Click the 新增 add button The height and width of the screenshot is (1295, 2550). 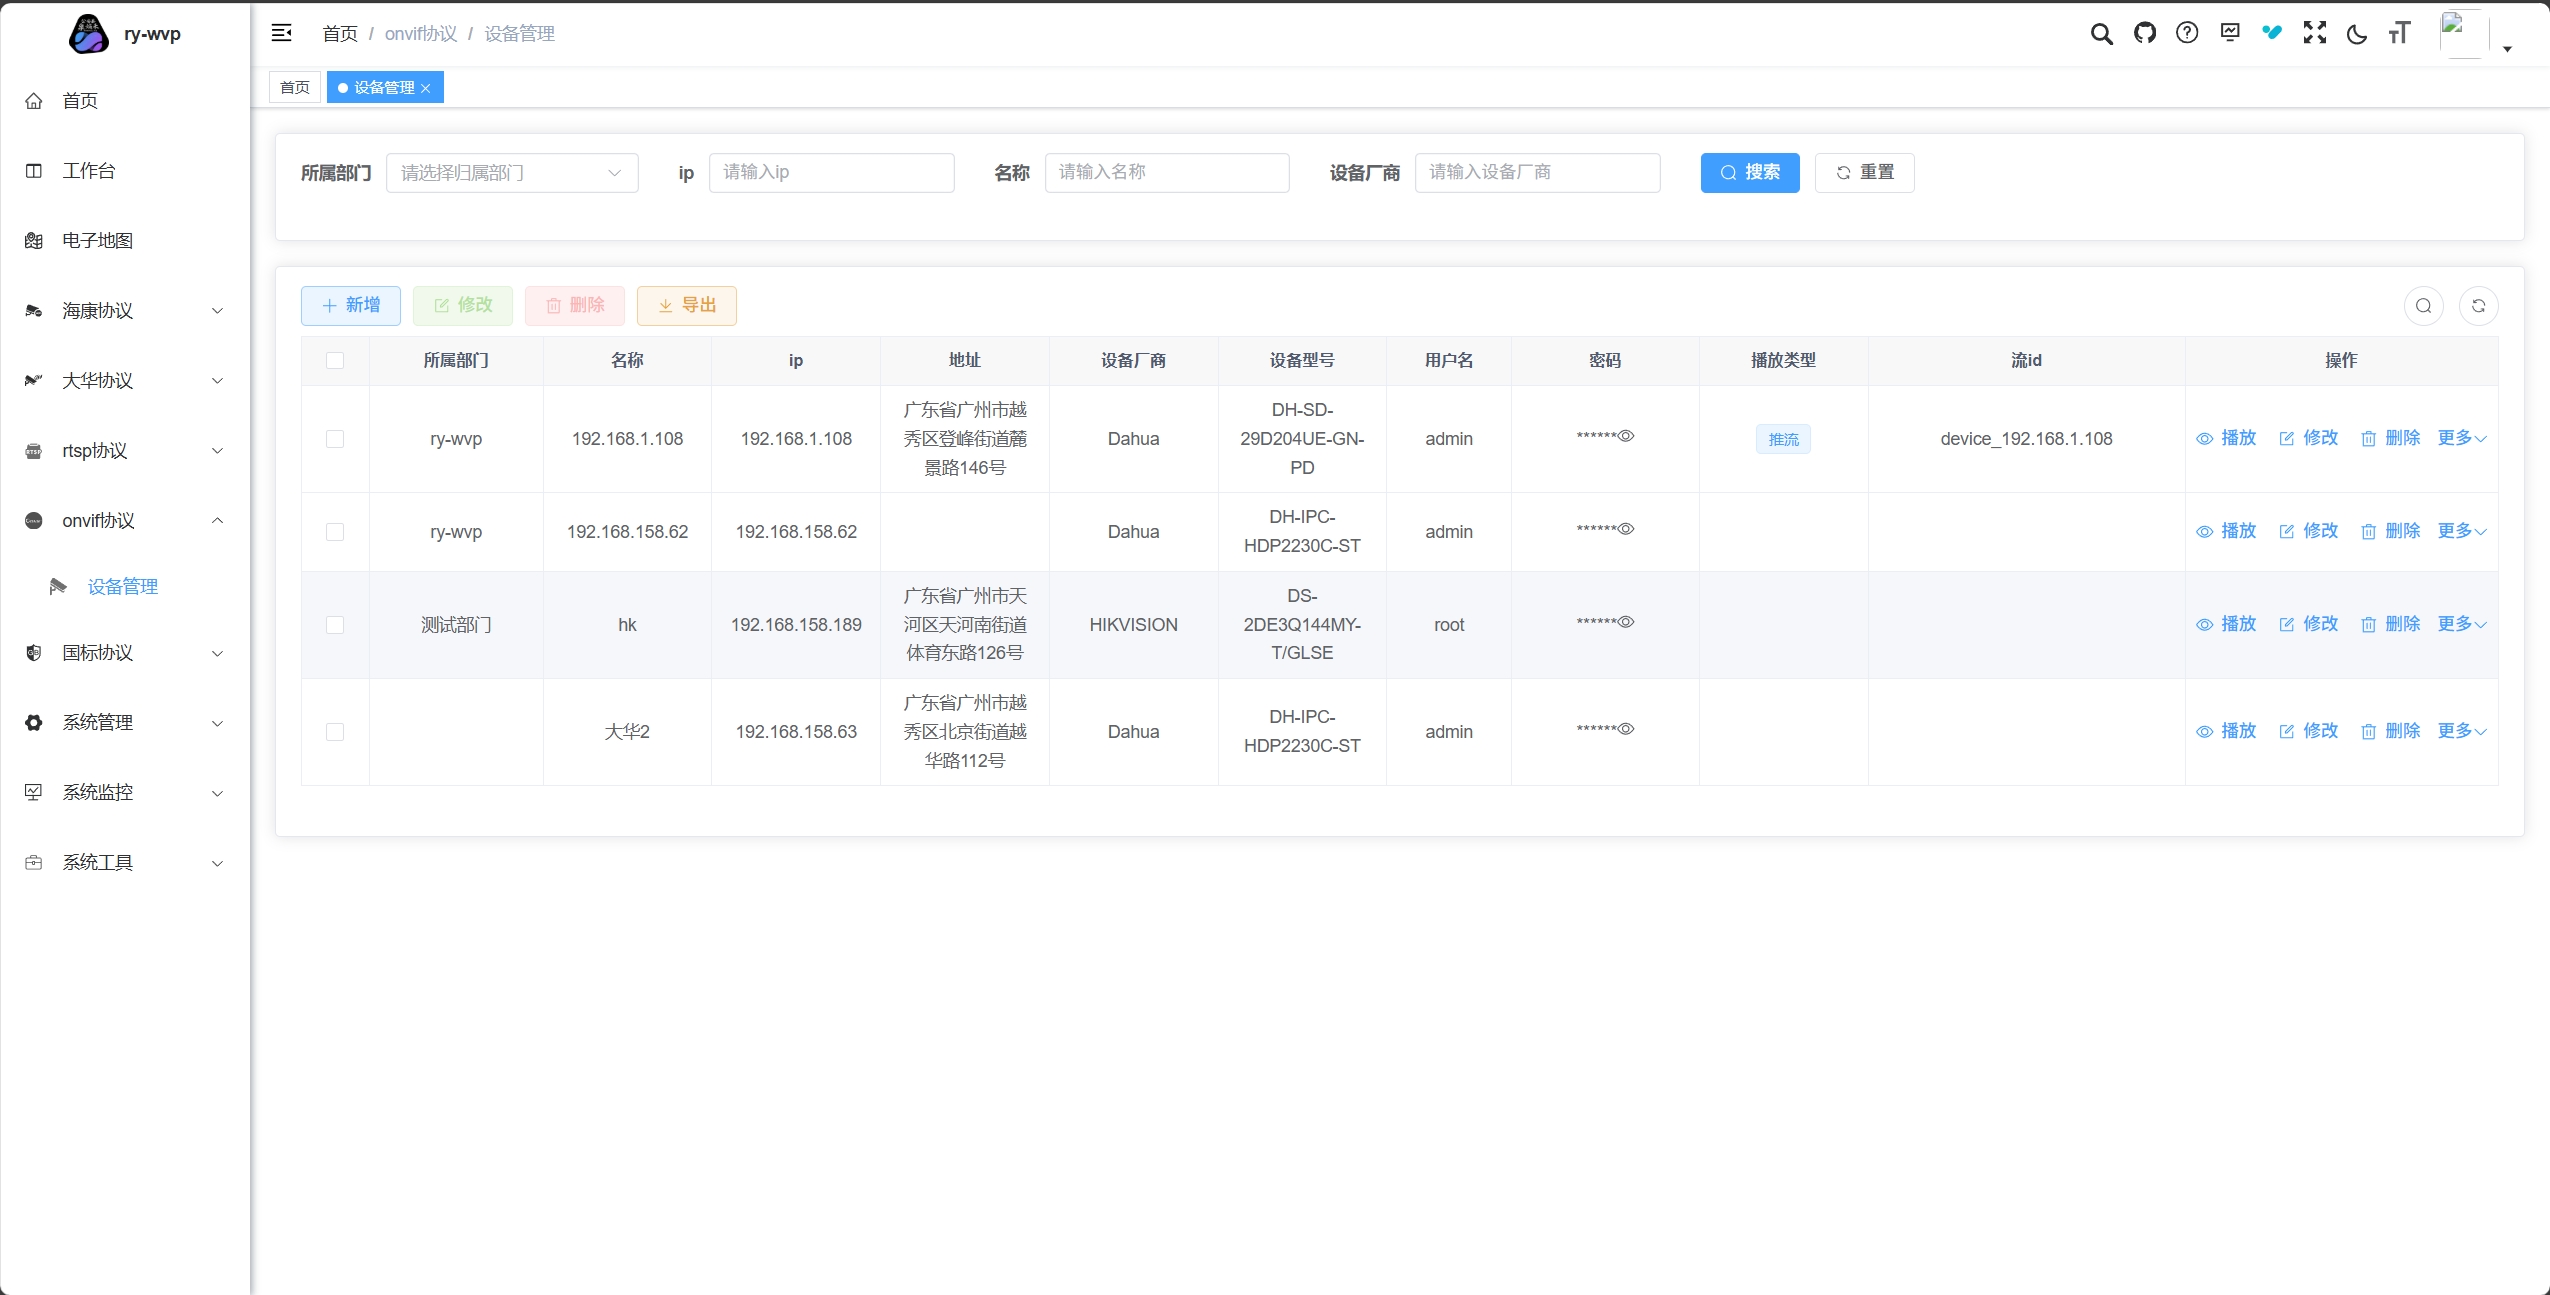click(x=351, y=306)
